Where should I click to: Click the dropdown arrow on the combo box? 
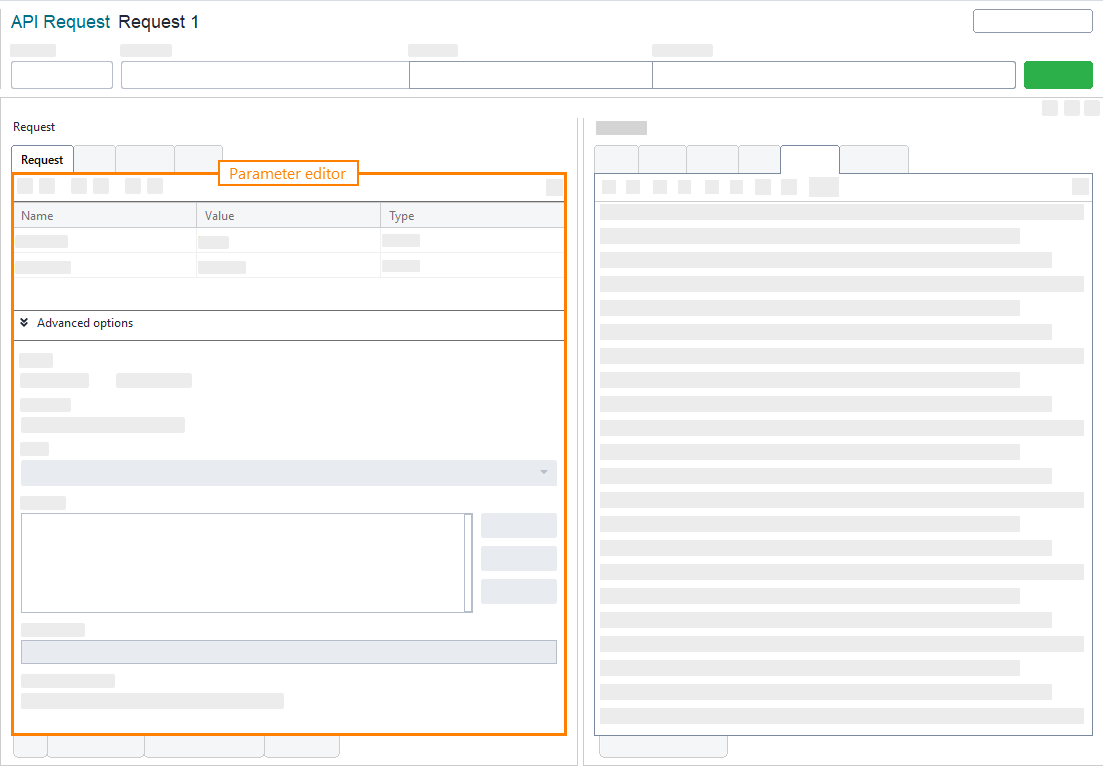(x=544, y=472)
